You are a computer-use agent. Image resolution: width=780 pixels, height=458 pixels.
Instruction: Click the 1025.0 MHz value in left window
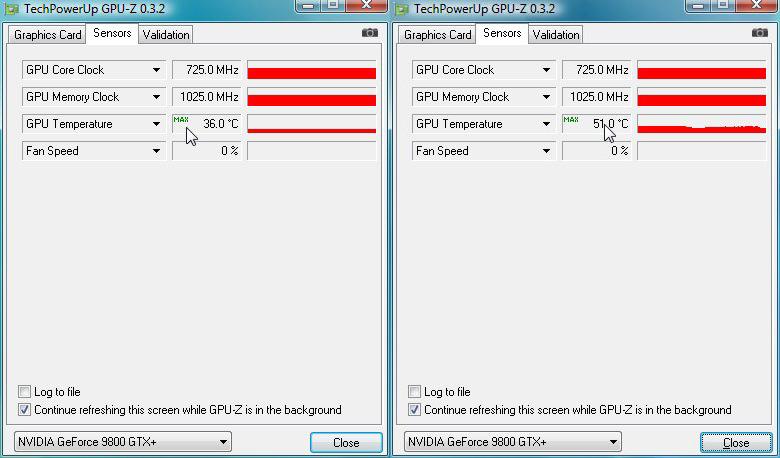pos(206,97)
